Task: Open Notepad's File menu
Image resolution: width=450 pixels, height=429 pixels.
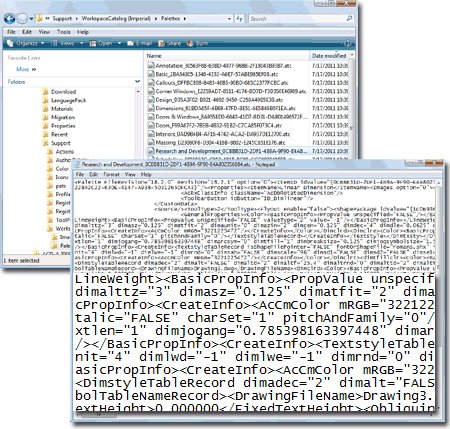Action: click(x=80, y=174)
